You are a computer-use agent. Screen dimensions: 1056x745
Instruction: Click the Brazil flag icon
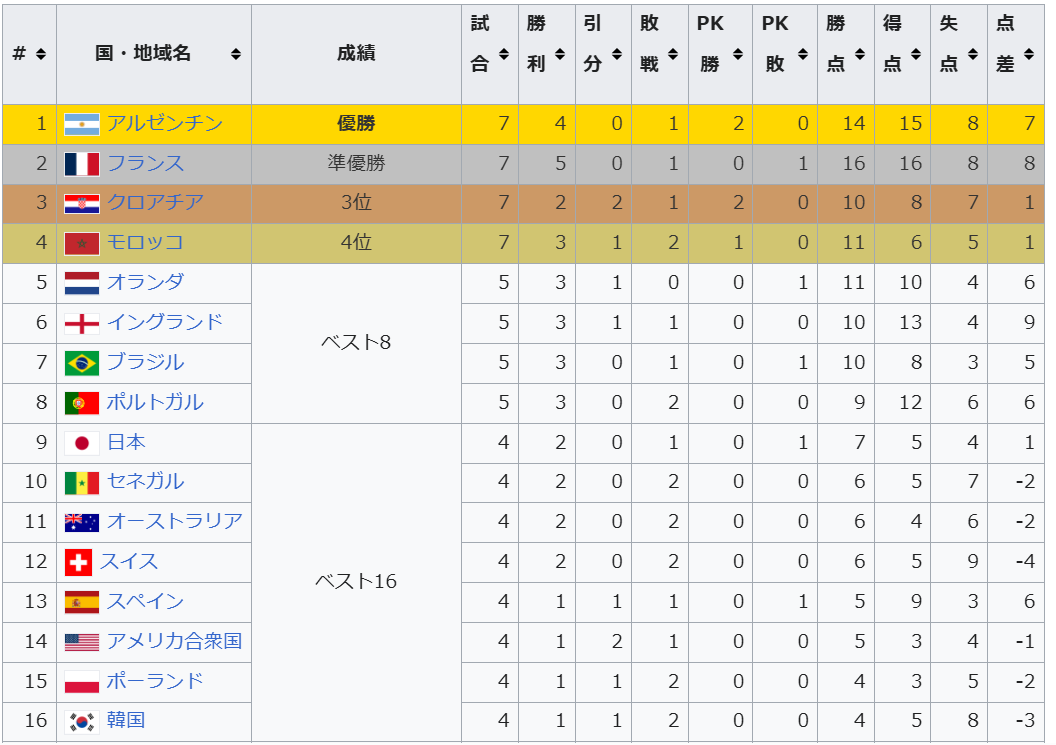[81, 363]
